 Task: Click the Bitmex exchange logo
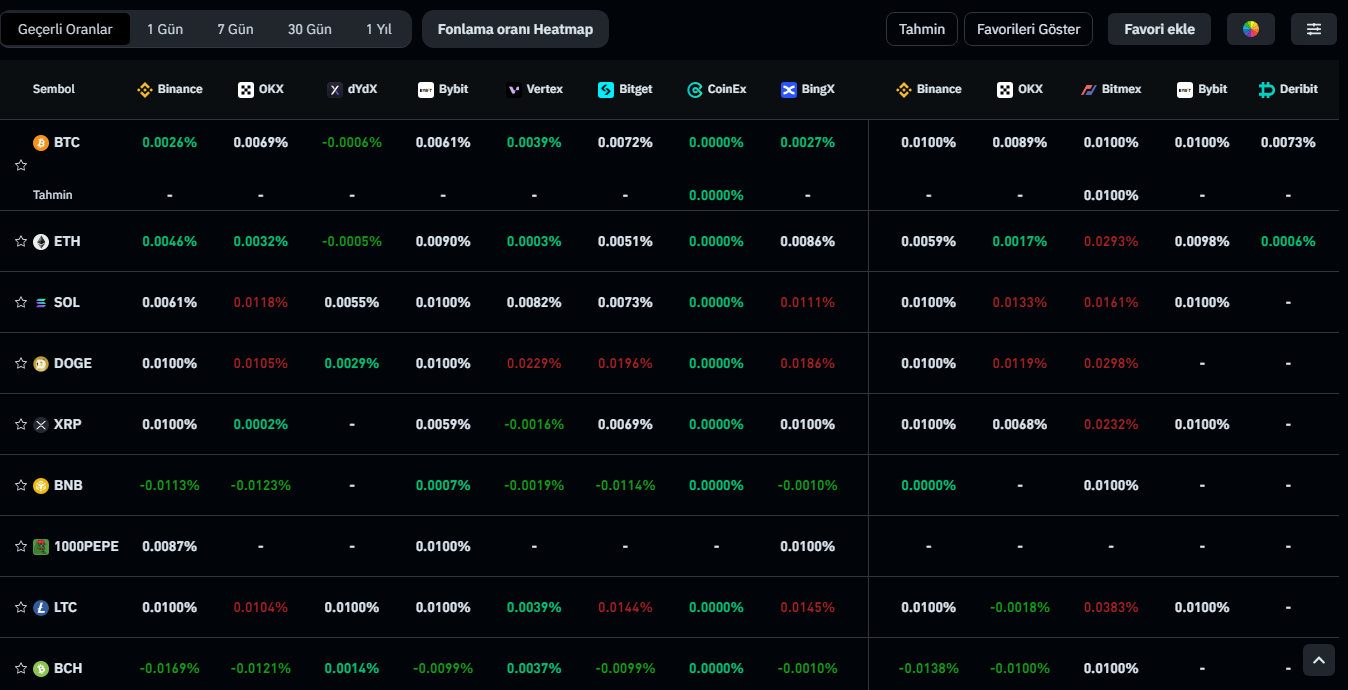1089,90
